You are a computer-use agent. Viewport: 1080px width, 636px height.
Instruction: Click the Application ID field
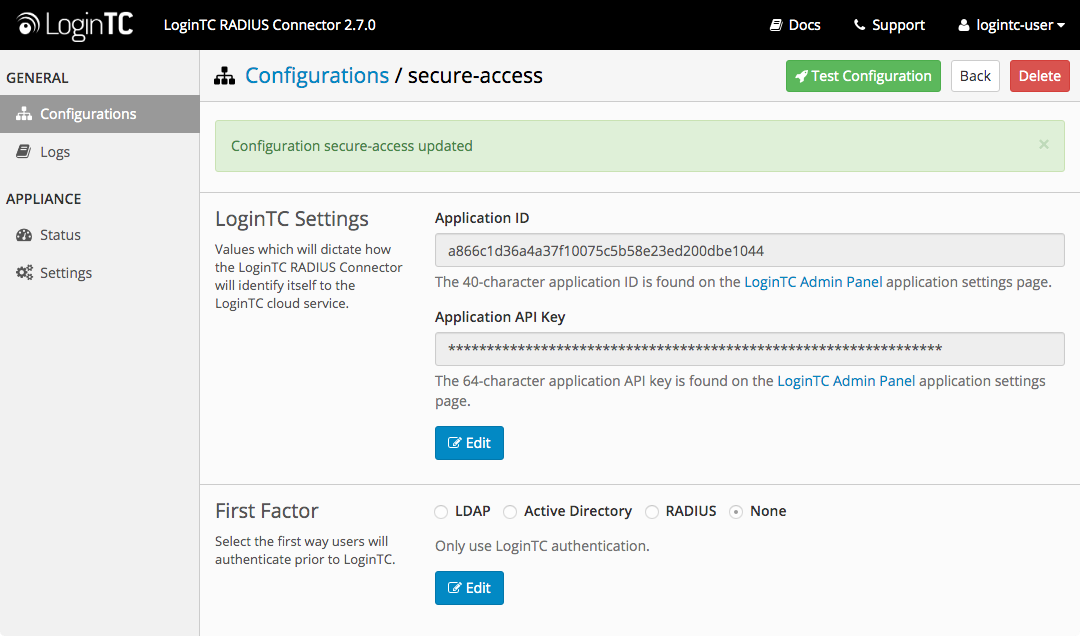749,250
